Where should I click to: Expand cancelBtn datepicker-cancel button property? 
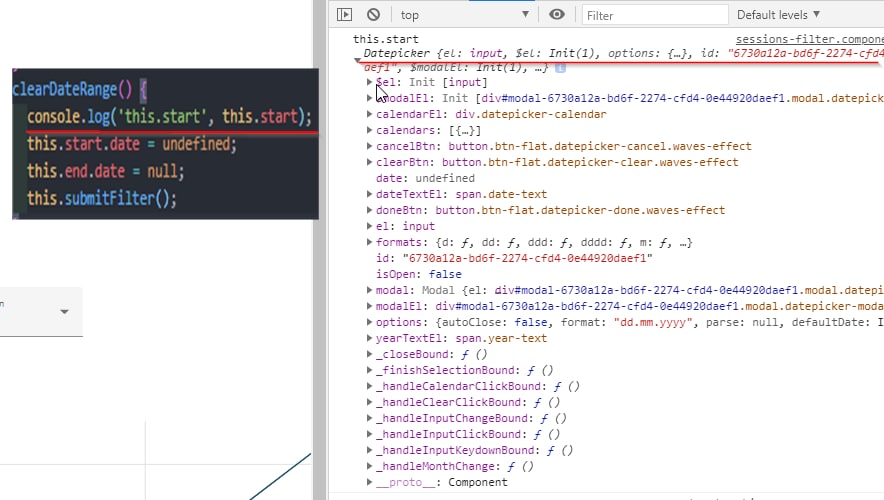tap(369, 146)
